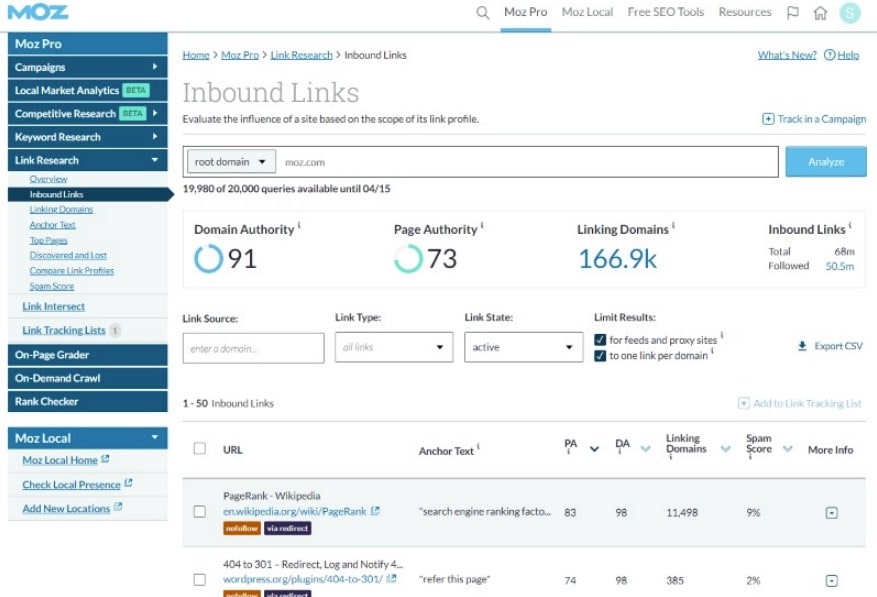This screenshot has height=597, width=877.
Task: Click the Link Source domain input field
Action: click(253, 348)
